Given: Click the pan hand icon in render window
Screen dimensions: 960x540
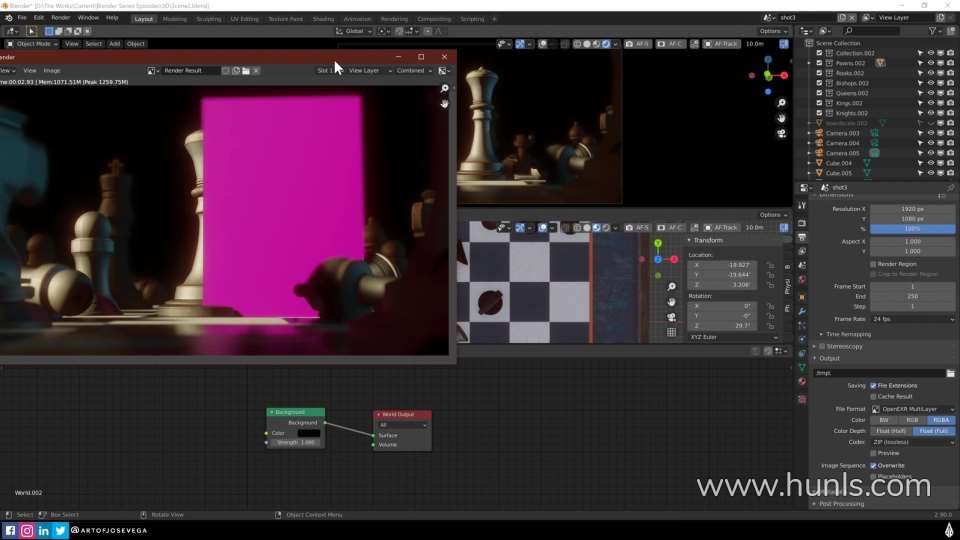Looking at the screenshot, I should (444, 103).
